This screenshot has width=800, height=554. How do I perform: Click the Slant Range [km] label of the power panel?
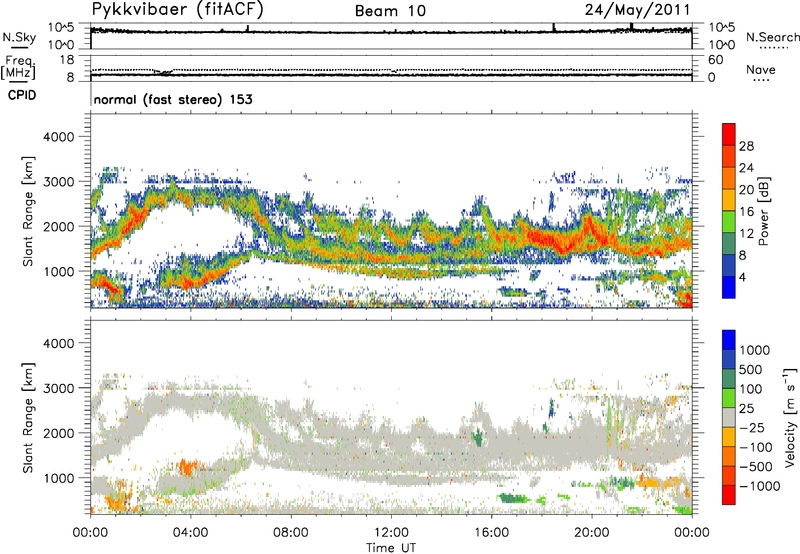[x=28, y=211]
